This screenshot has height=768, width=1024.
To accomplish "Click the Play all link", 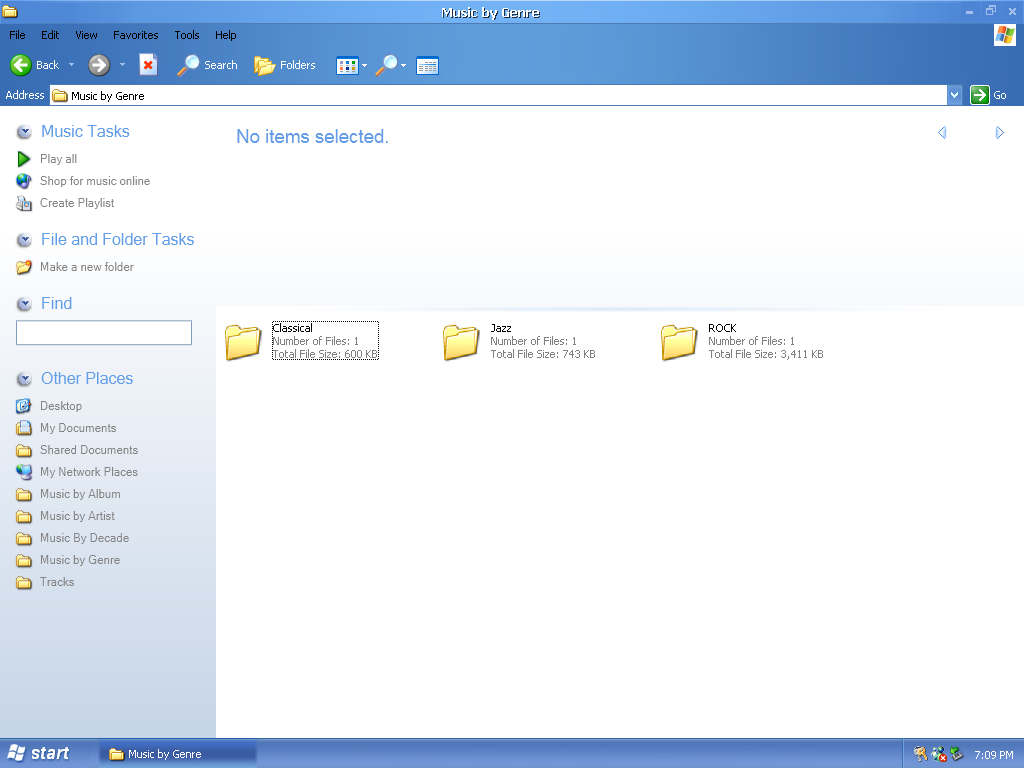I will (x=58, y=159).
